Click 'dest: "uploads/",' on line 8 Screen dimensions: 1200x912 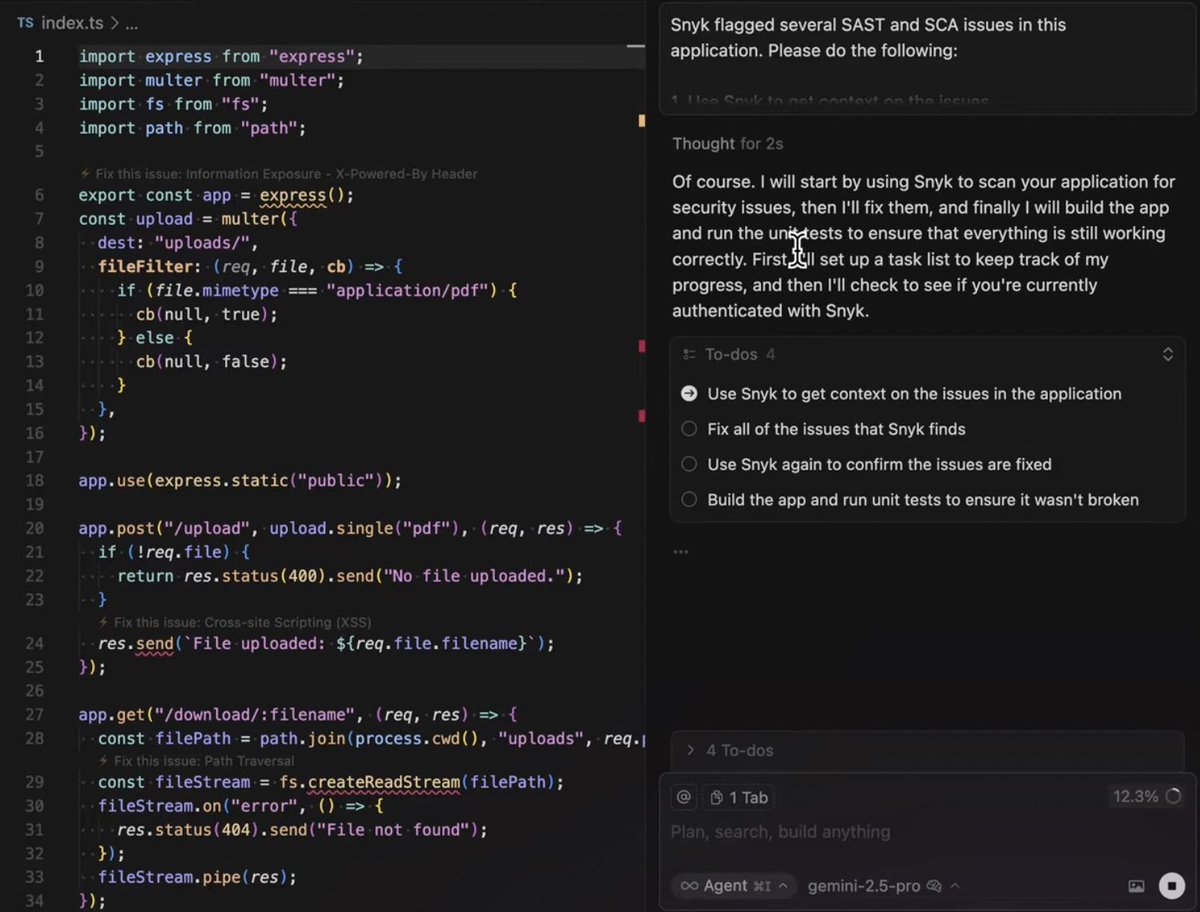click(178, 243)
